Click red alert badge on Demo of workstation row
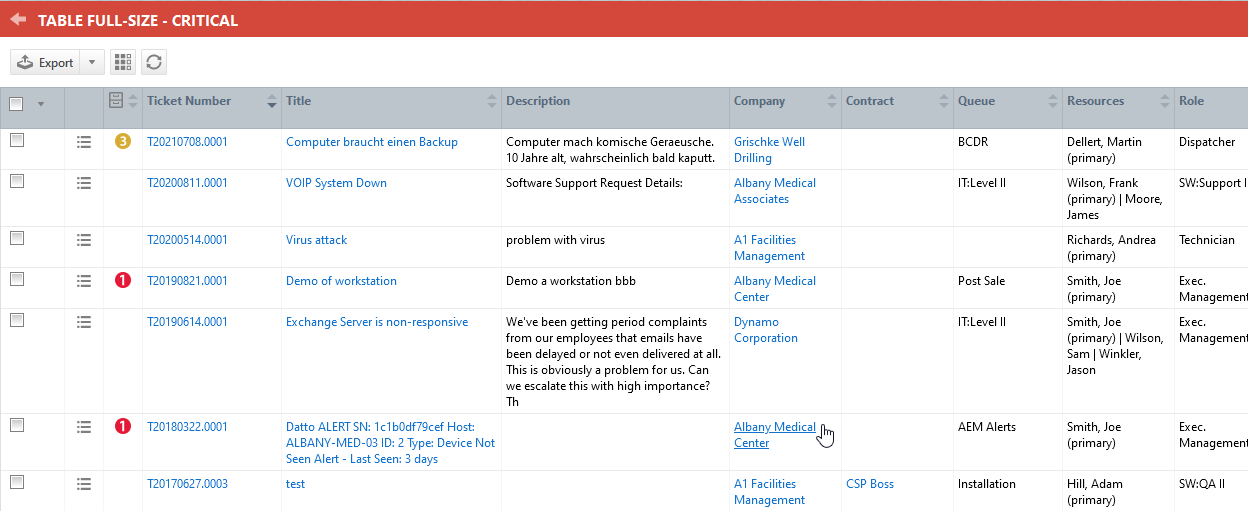Image resolution: width=1248 pixels, height=511 pixels. pos(123,281)
